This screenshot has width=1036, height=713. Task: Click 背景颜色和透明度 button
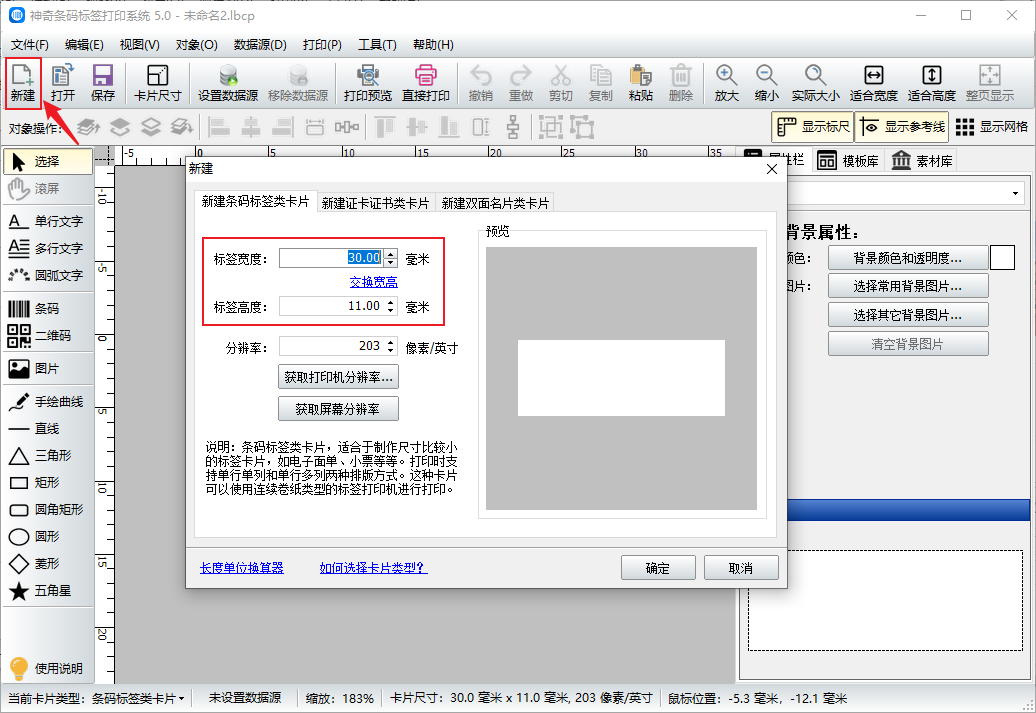(908, 258)
